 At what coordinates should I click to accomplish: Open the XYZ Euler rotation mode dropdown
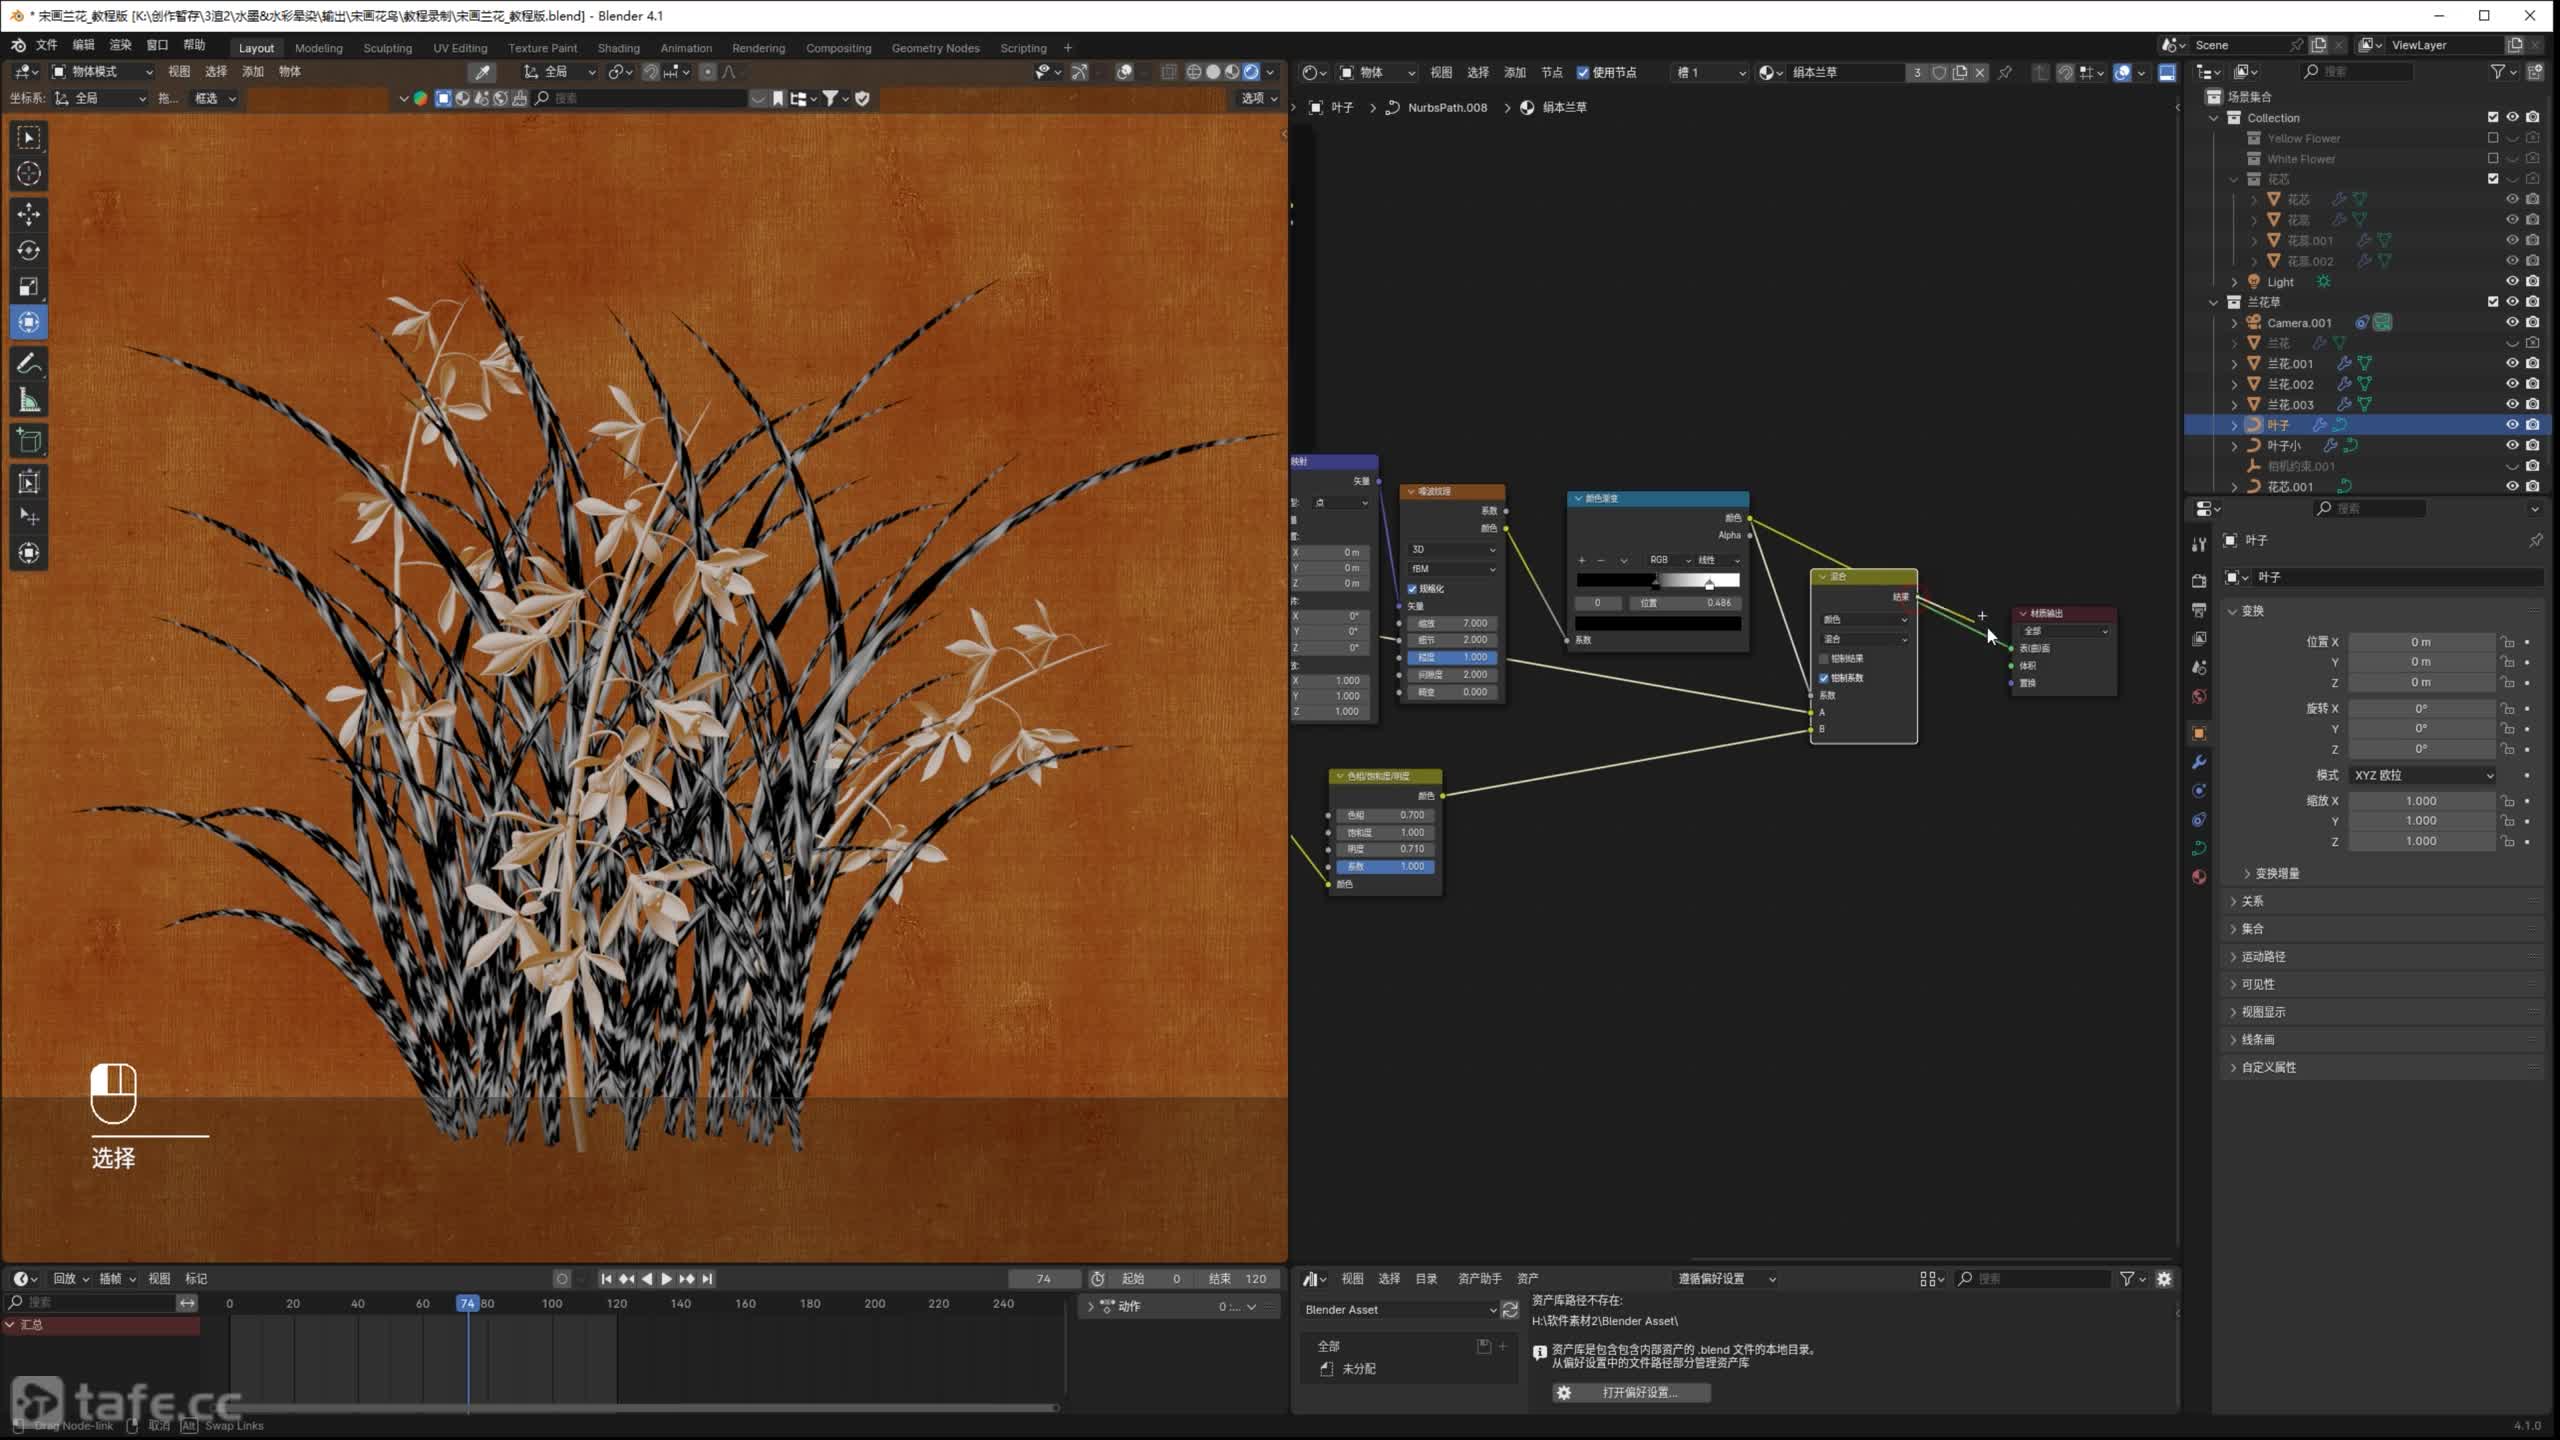click(2422, 775)
